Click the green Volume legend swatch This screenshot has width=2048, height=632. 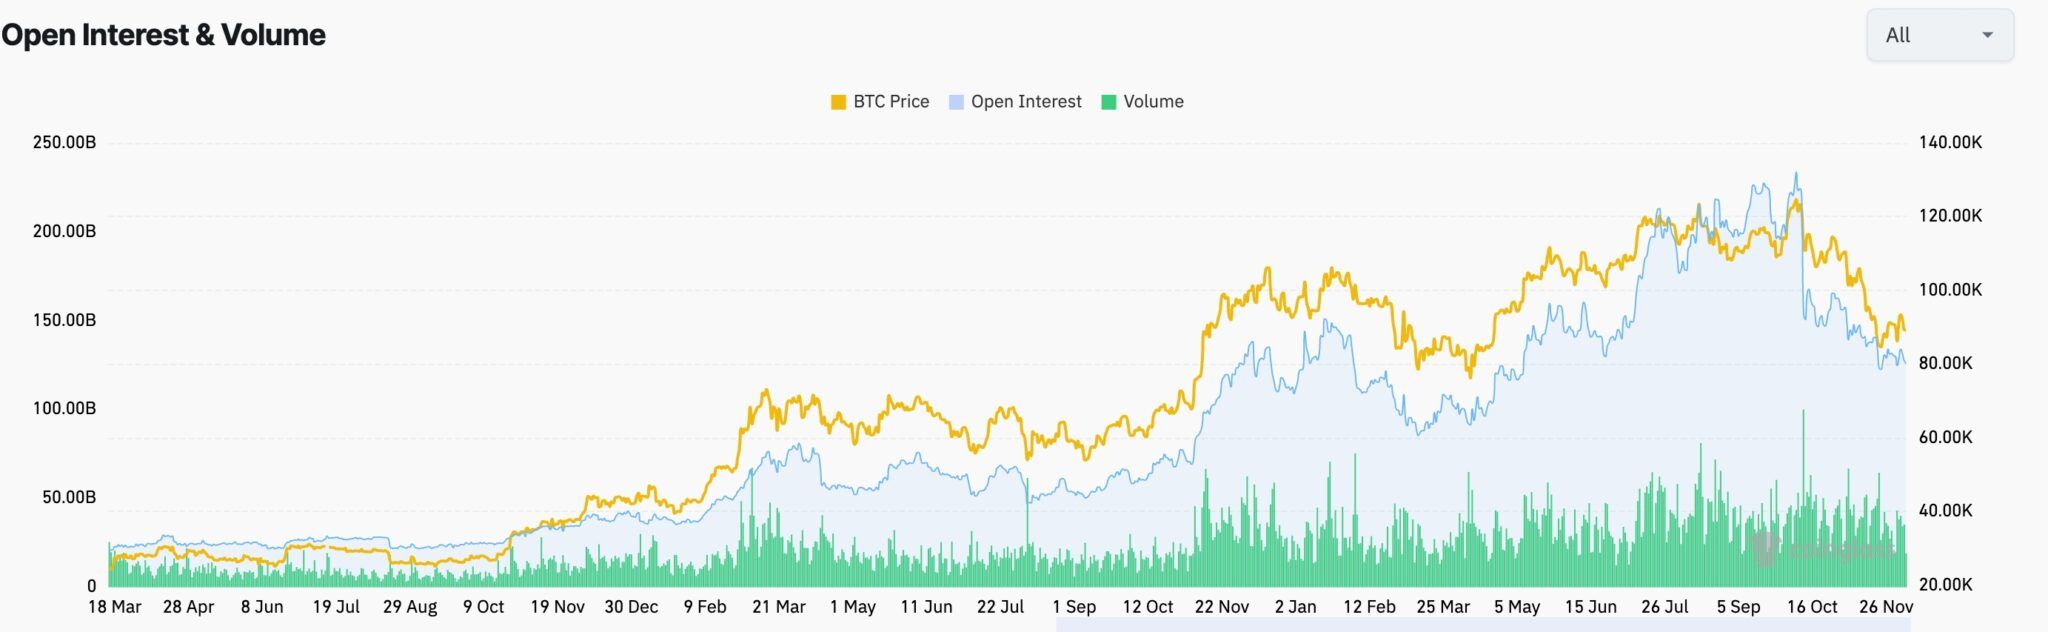1110,101
